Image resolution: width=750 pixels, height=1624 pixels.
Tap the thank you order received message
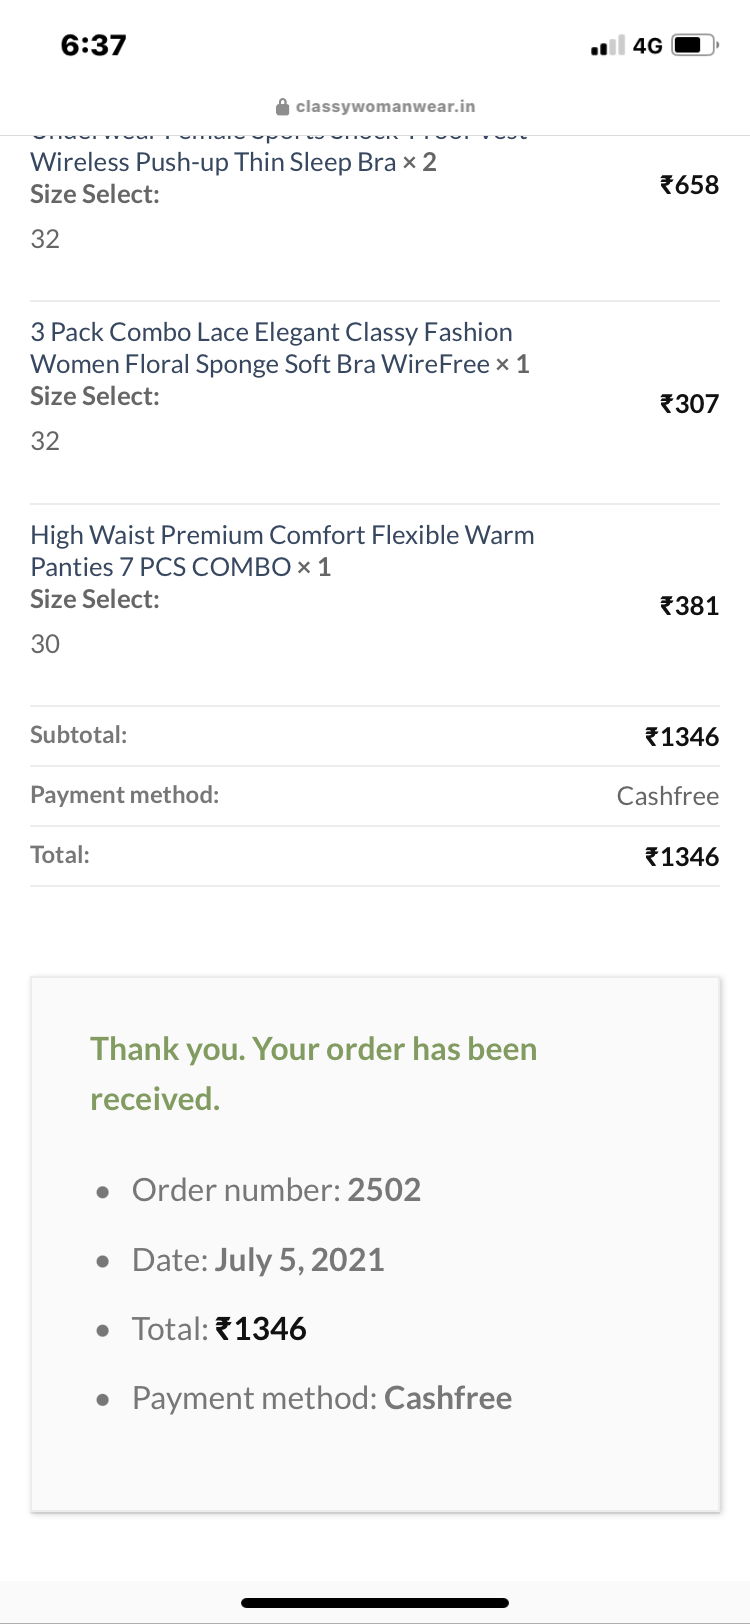[313, 1074]
